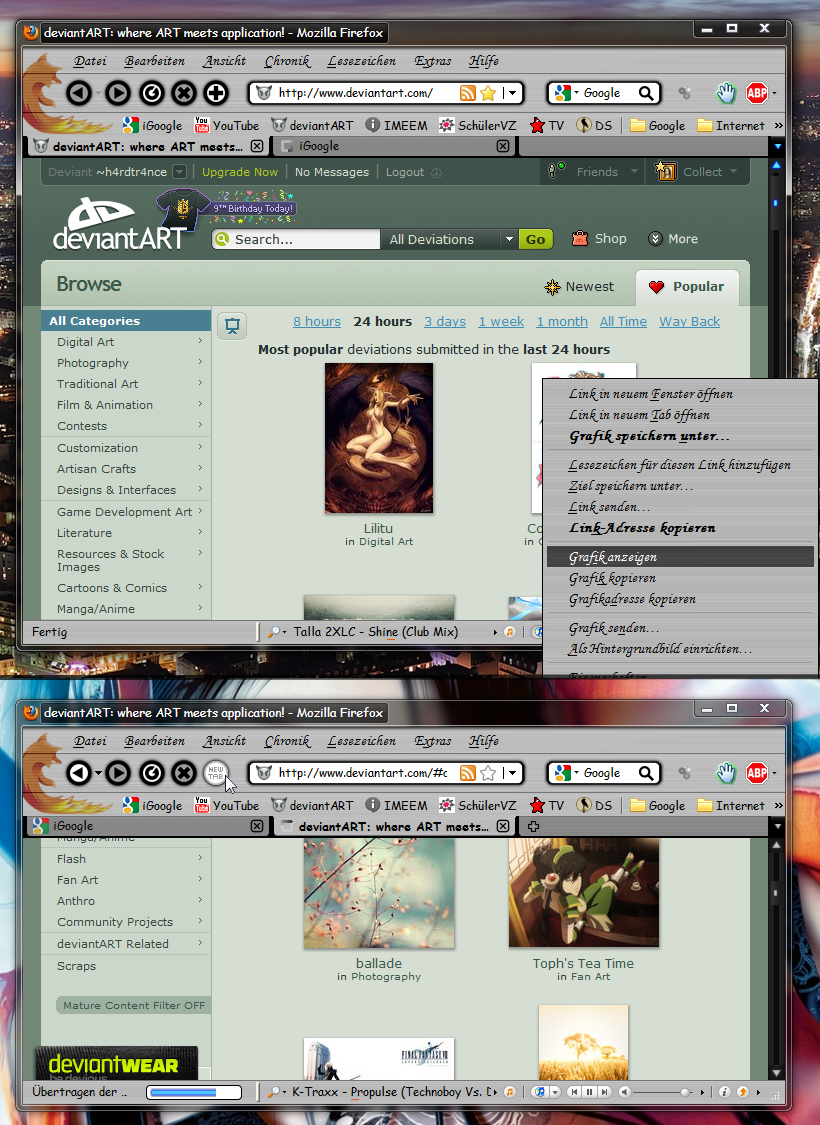The image size is (820, 1125).
Task: Open the Lilitu artwork thumbnail
Action: tap(379, 438)
